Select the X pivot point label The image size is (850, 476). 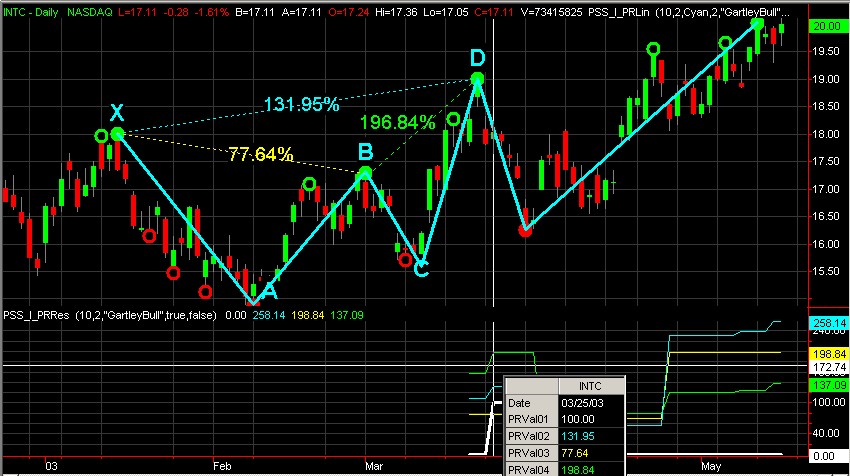117,113
